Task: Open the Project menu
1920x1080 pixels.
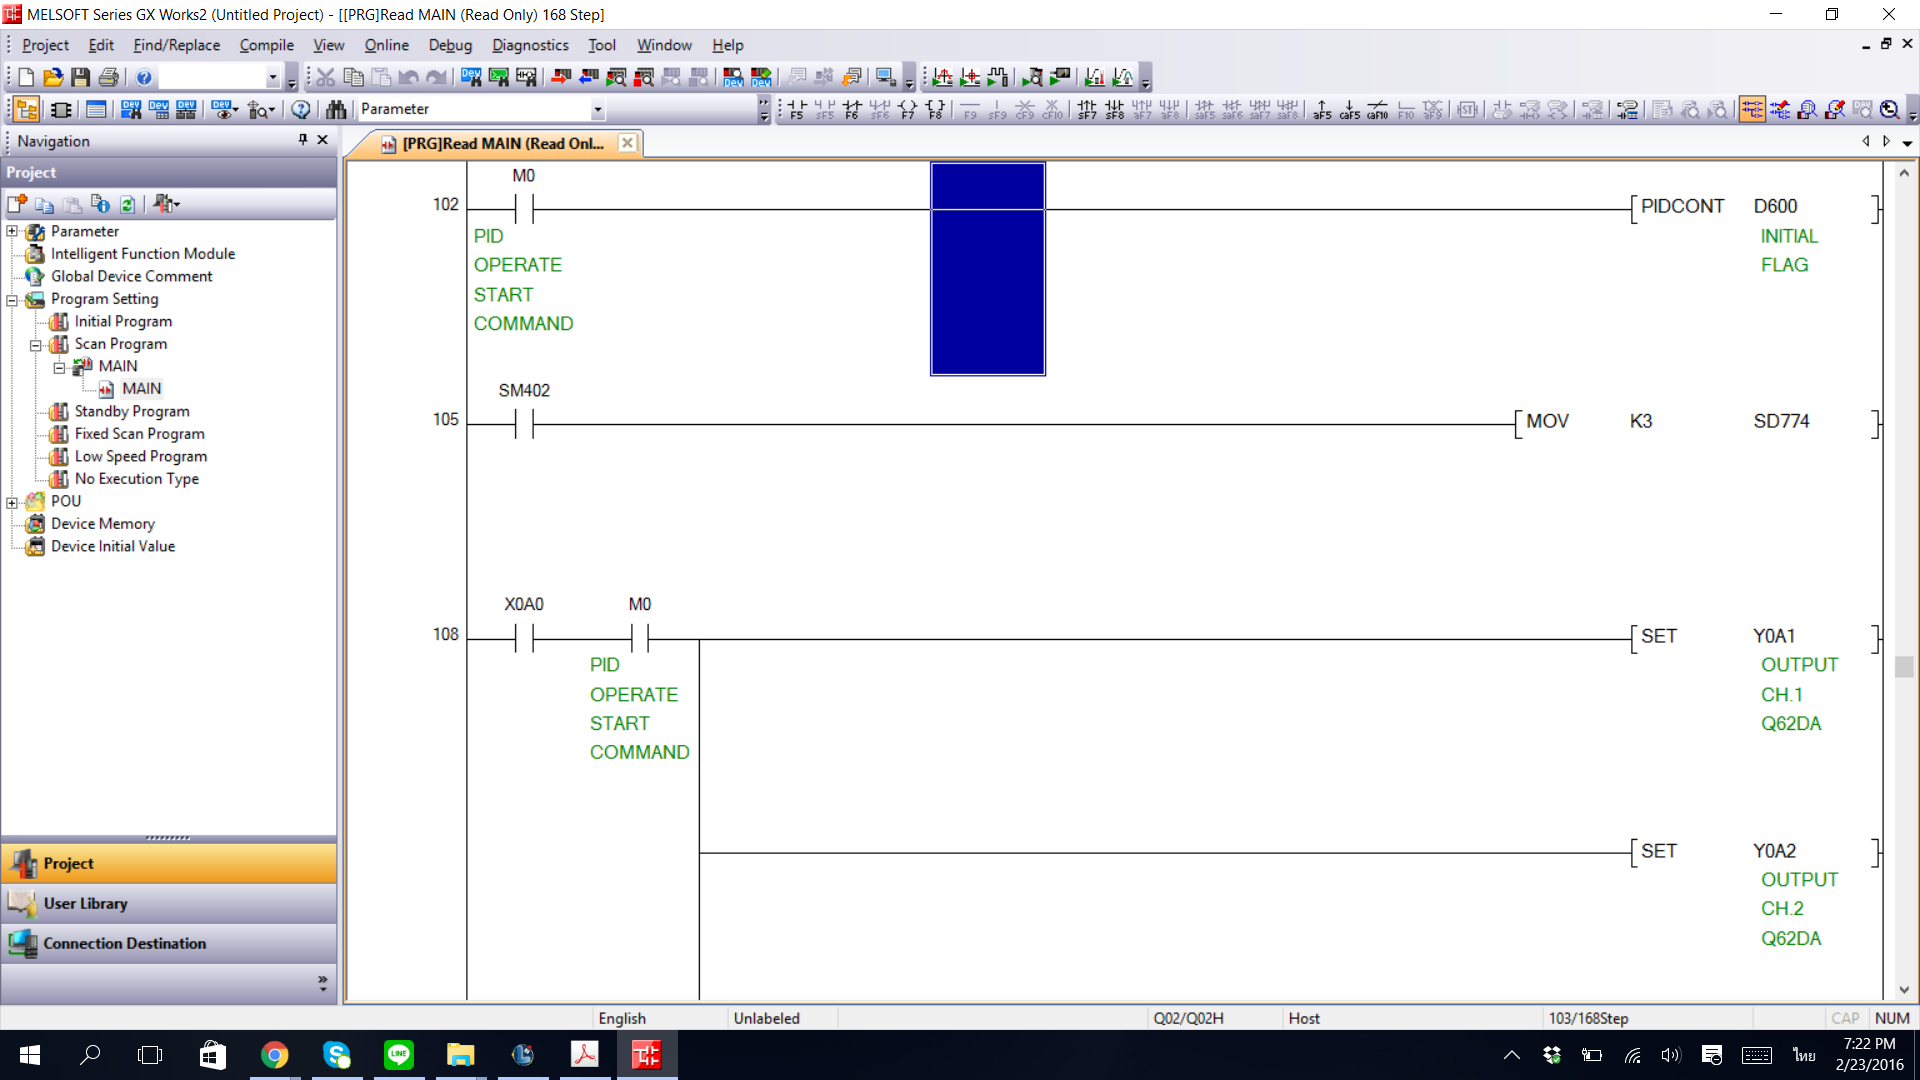Action: point(45,45)
